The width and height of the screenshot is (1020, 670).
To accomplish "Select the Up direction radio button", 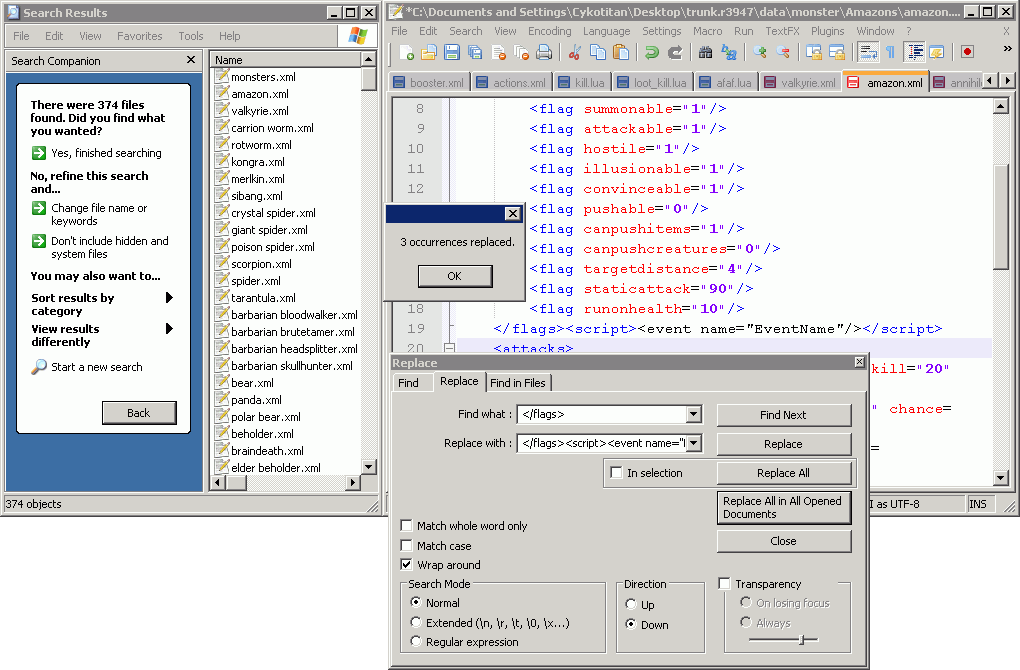I will (630, 604).
